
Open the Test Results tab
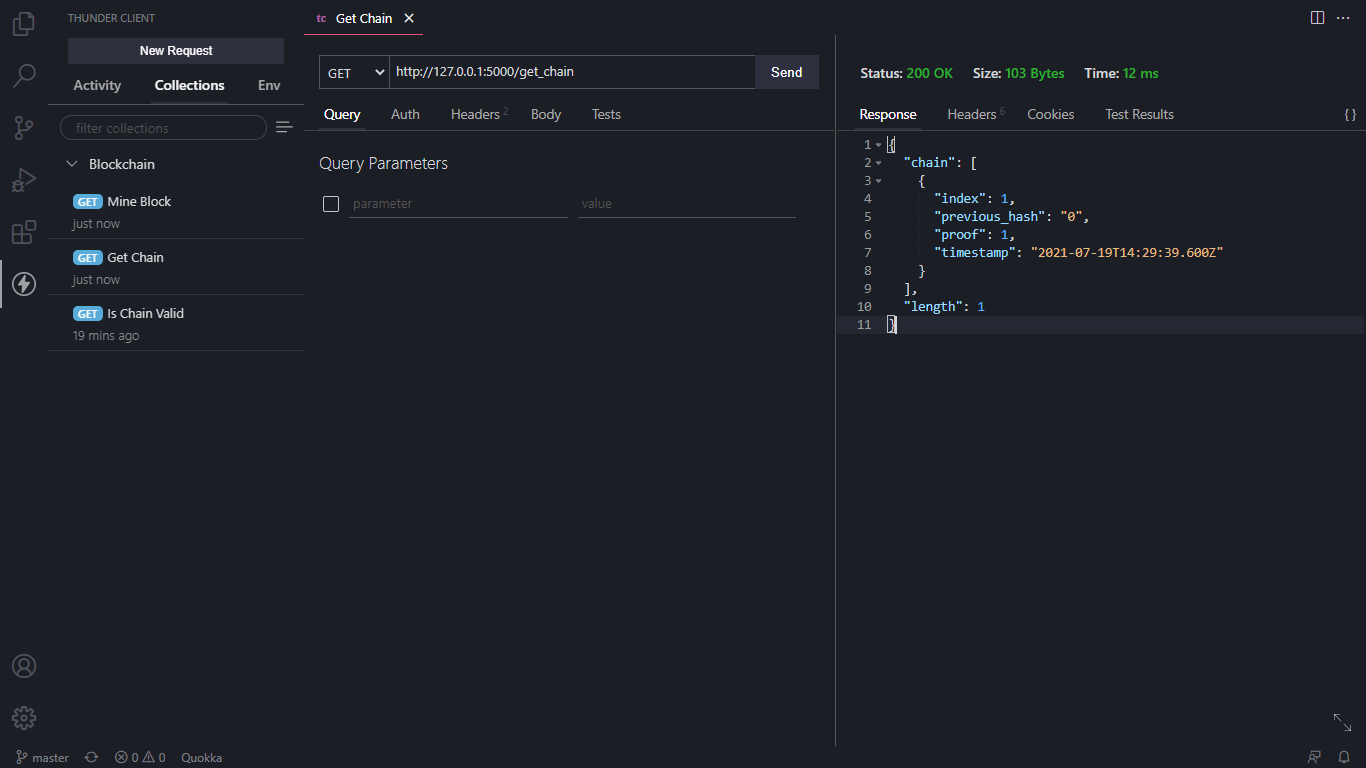pos(1139,115)
